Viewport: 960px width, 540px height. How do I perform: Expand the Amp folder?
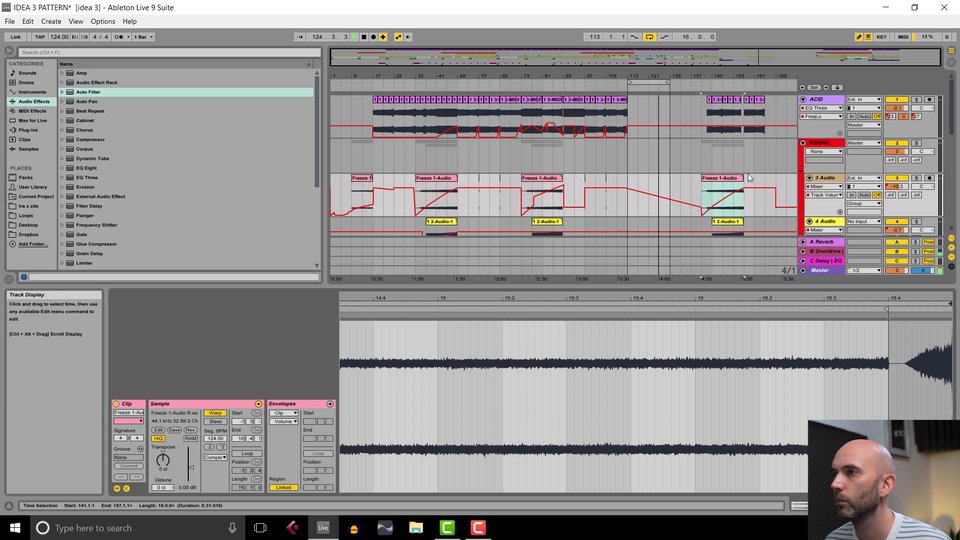tap(62, 73)
